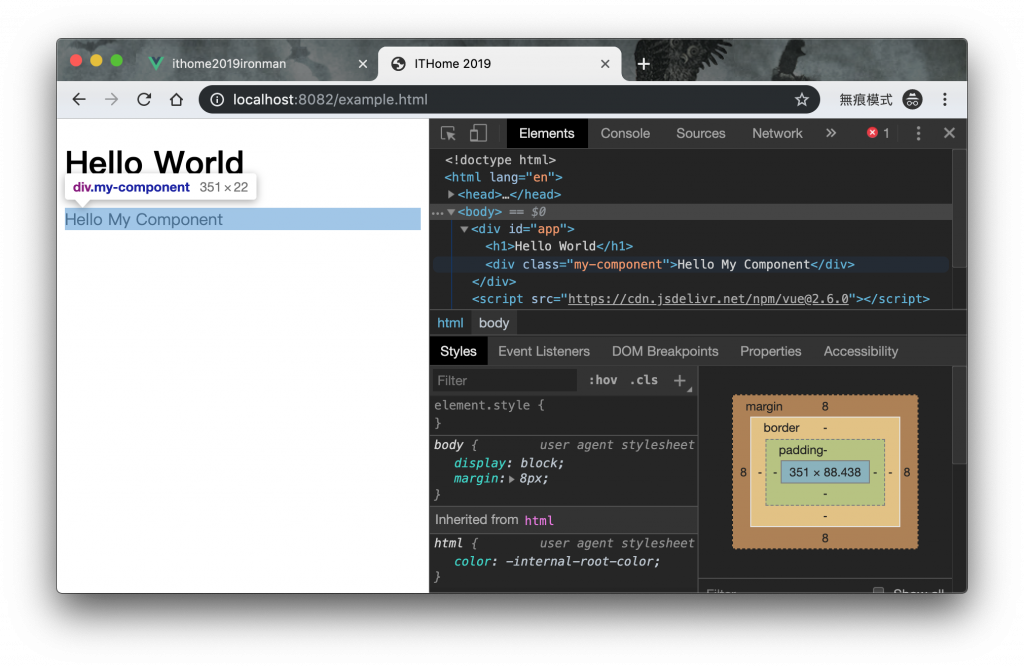Toggle the .cls class editor button
This screenshot has height=668, width=1024.
click(644, 380)
